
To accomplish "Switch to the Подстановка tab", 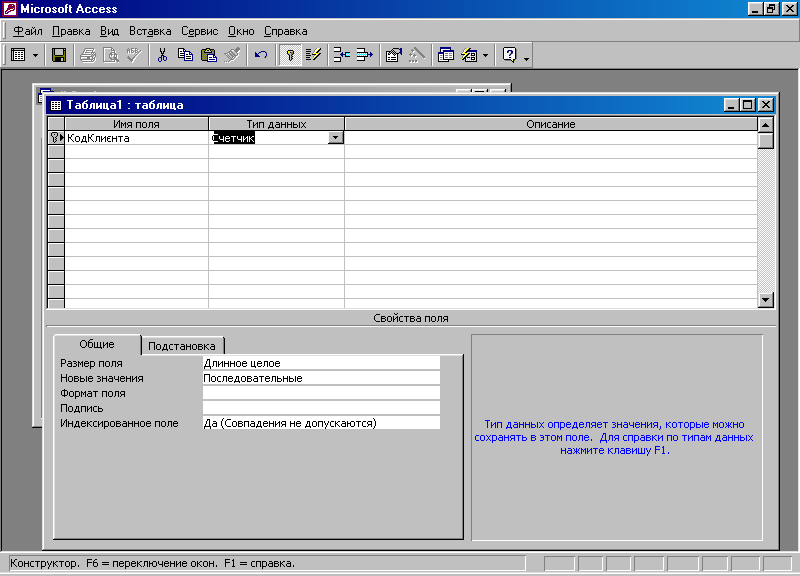I will pyautogui.click(x=182, y=346).
